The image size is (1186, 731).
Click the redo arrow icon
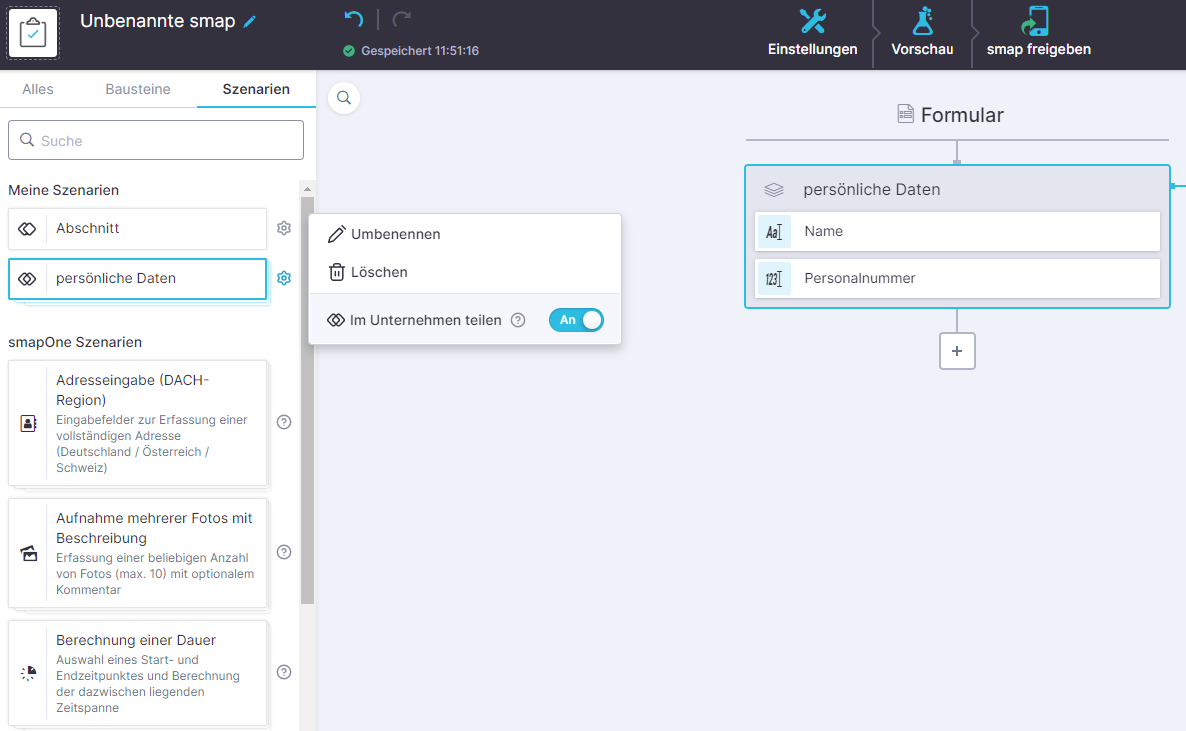401,19
